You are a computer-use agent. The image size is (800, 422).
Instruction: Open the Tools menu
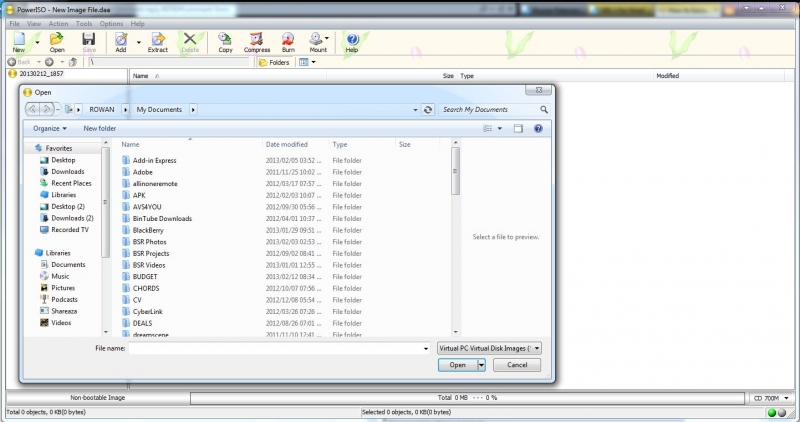pos(84,23)
